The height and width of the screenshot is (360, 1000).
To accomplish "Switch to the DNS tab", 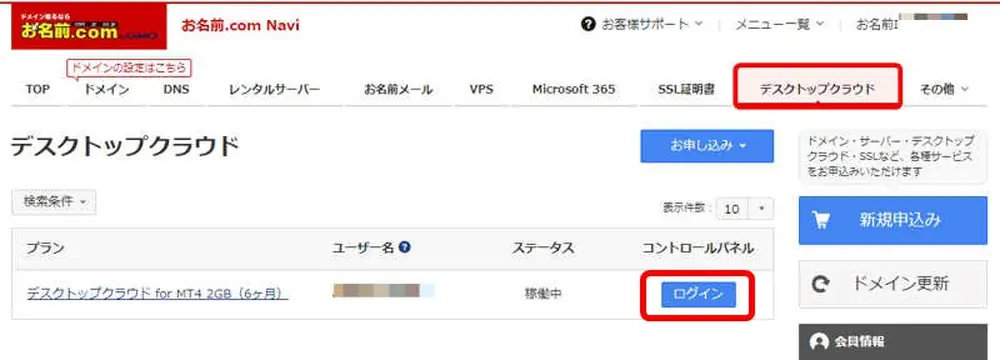I will click(x=176, y=89).
